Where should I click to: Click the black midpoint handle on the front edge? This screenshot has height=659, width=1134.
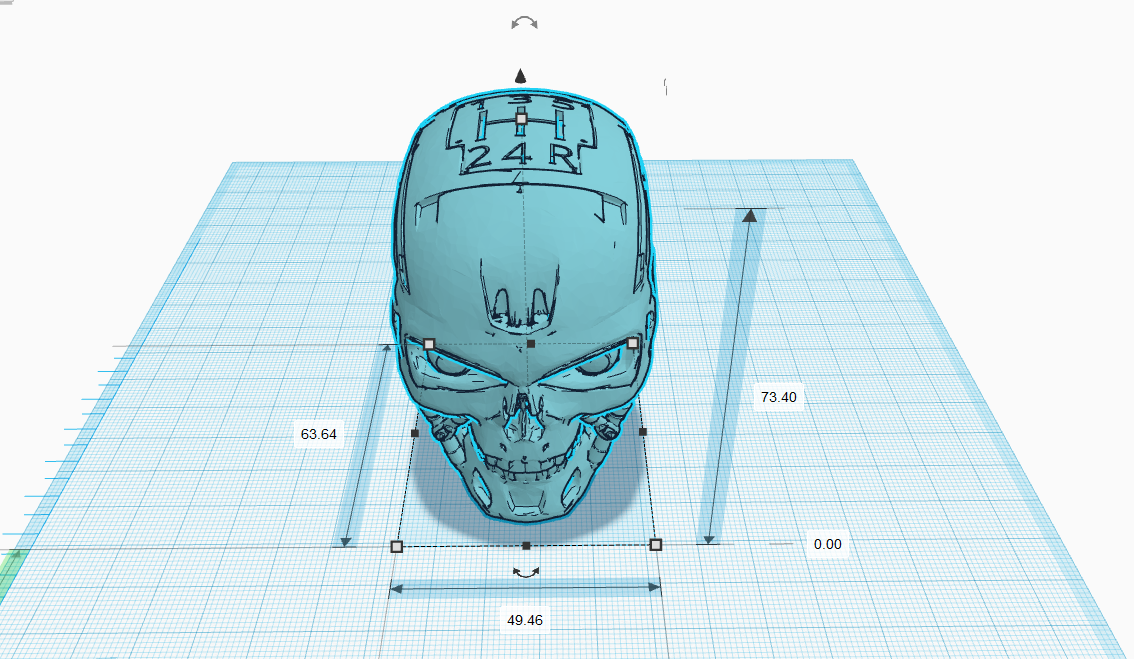[x=526, y=546]
